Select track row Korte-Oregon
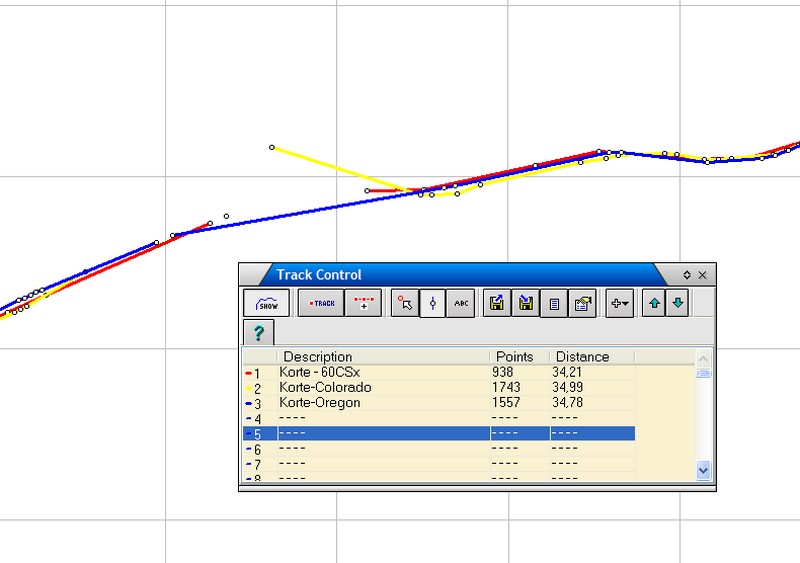Image resolution: width=800 pixels, height=563 pixels. [x=439, y=403]
